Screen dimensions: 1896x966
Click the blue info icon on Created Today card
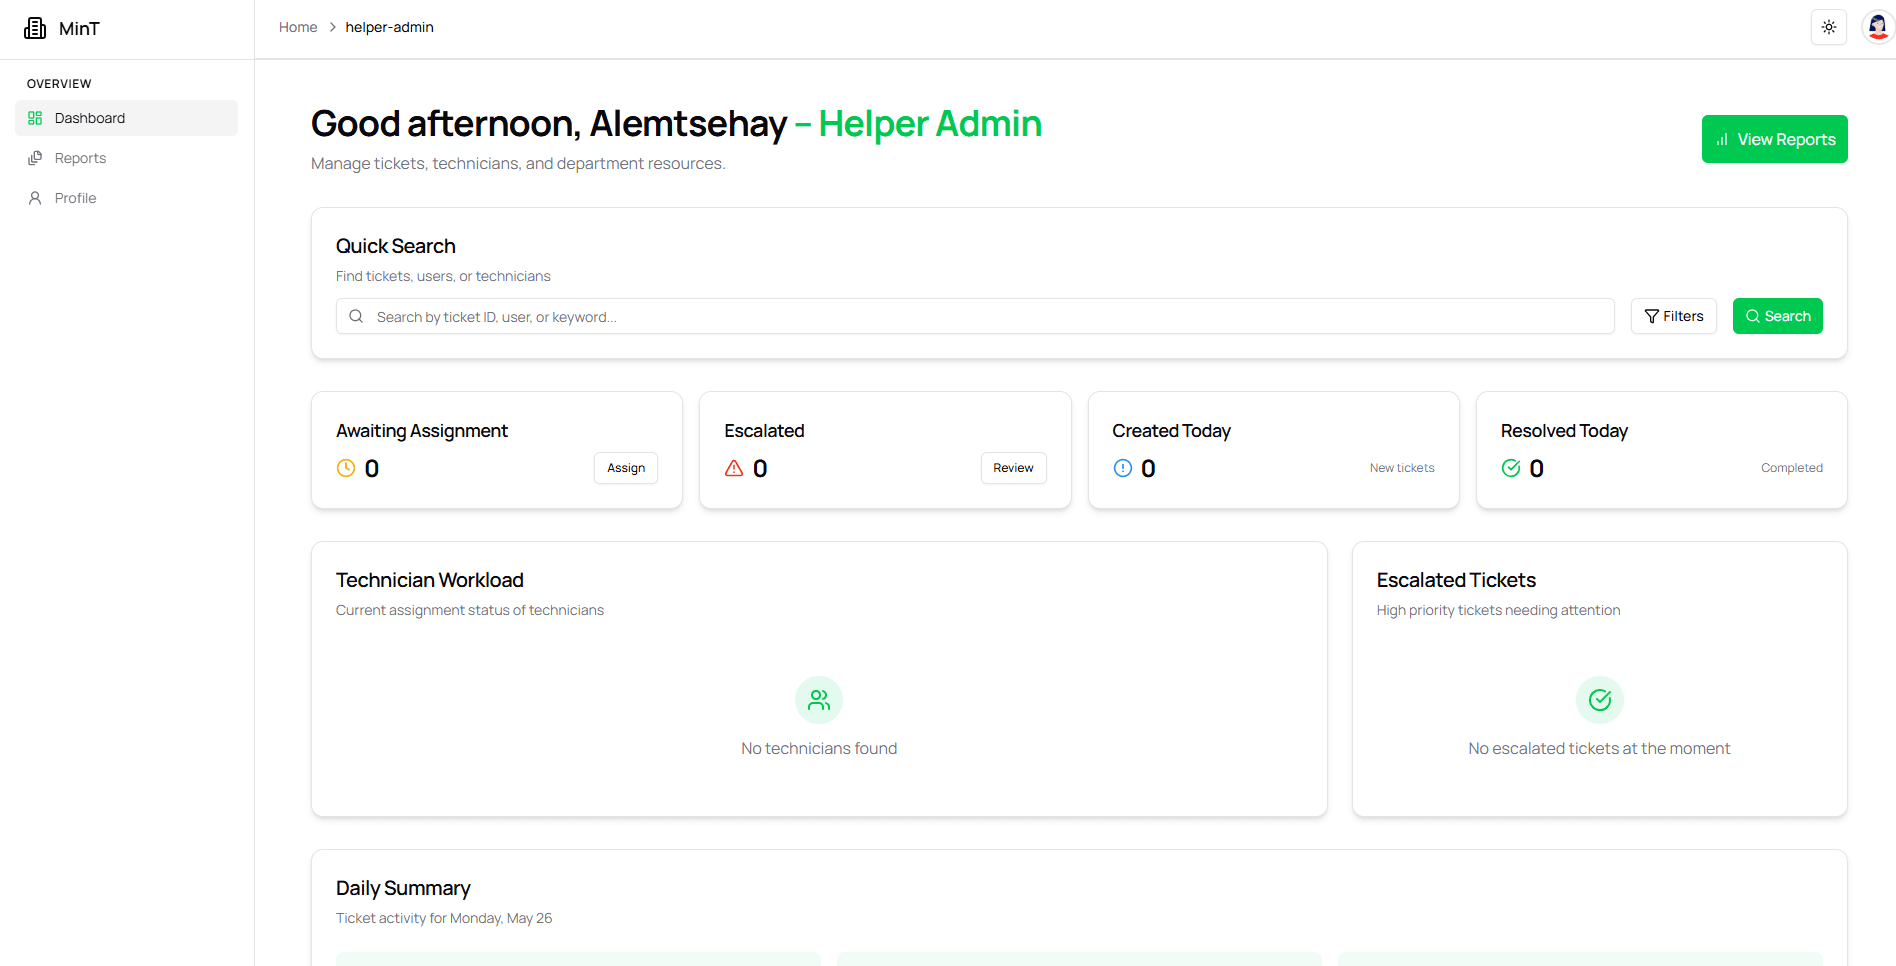pyautogui.click(x=1122, y=467)
